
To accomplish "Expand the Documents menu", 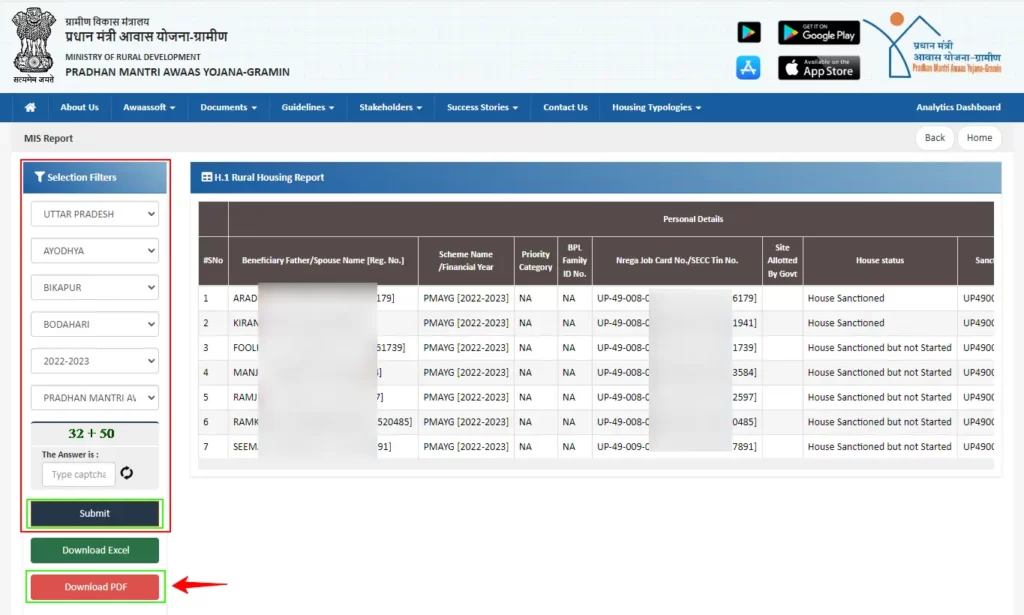I will 229,107.
